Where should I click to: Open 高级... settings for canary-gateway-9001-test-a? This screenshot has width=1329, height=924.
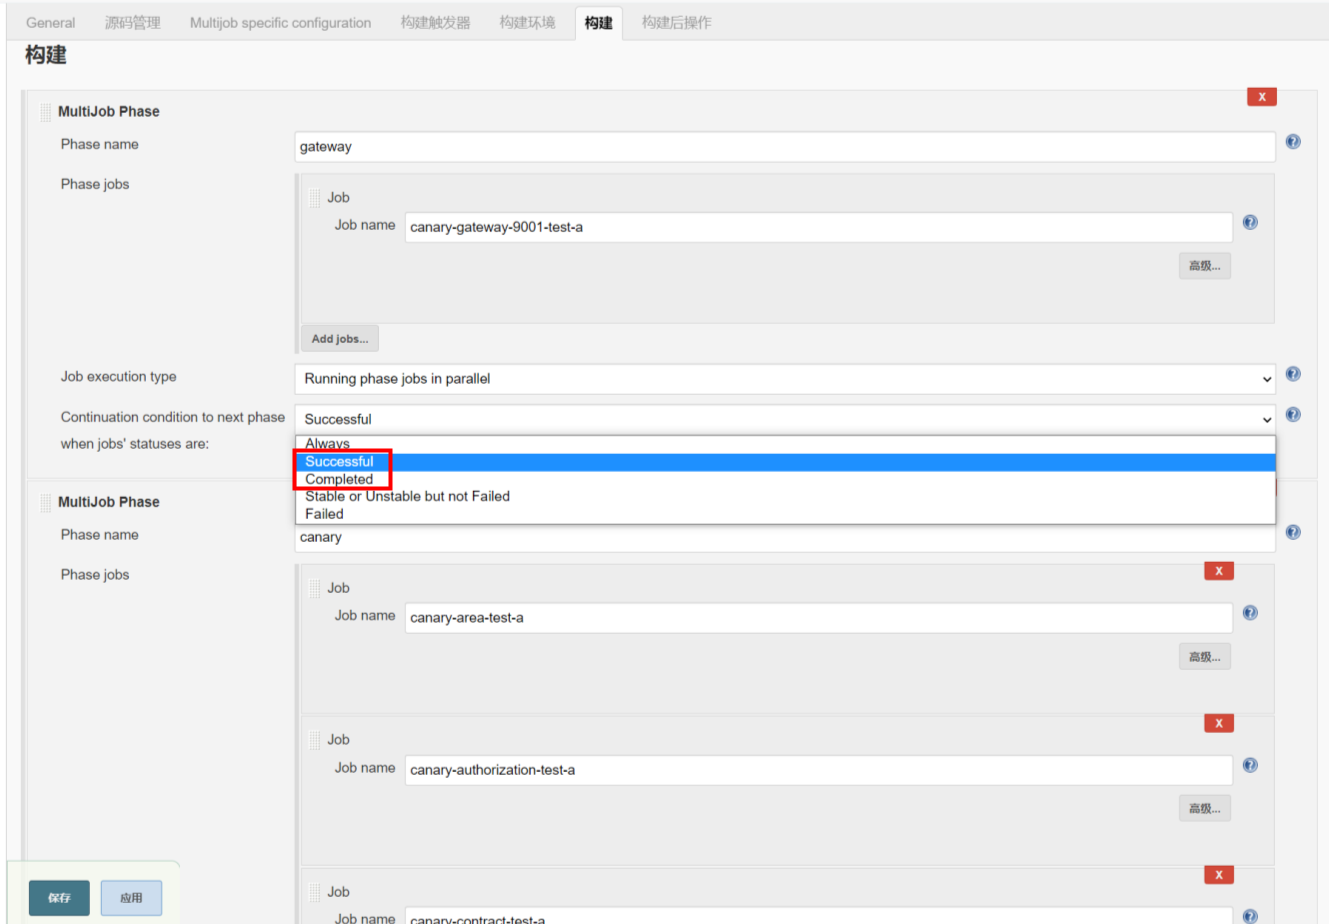click(1204, 265)
